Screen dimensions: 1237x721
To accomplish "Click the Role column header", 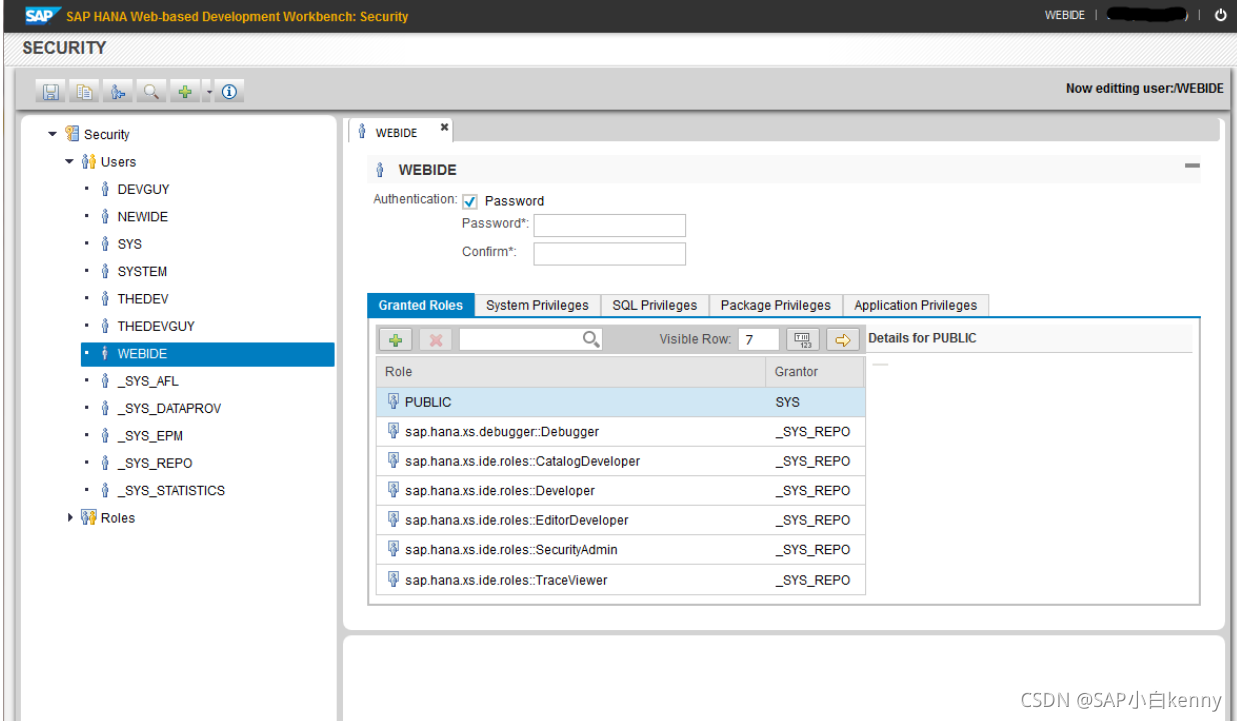I will click(571, 372).
